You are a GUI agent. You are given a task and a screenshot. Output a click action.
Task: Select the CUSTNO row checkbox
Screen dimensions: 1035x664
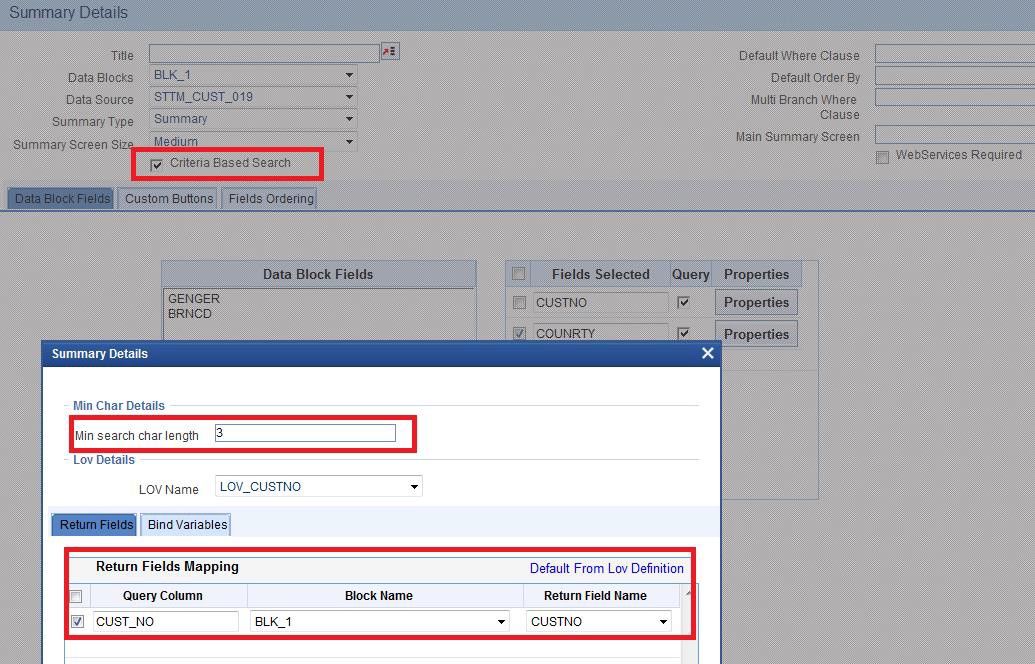point(519,302)
